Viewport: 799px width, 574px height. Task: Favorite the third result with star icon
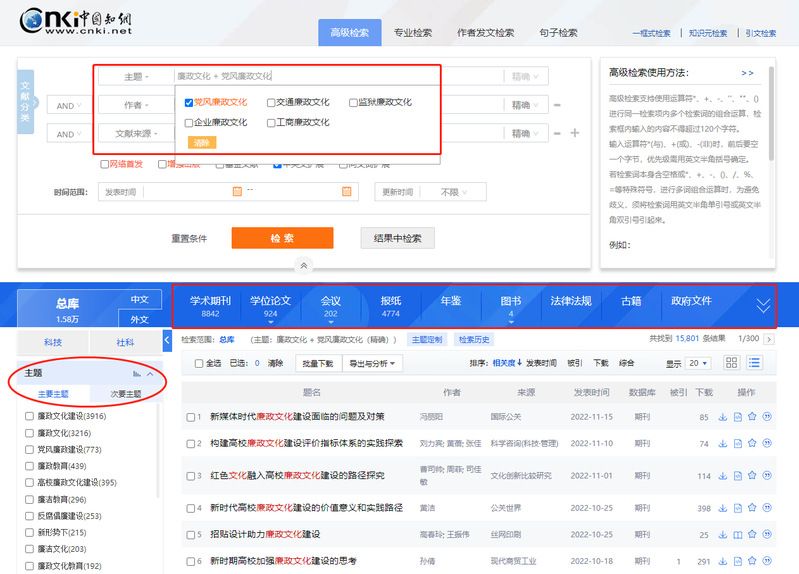pyautogui.click(x=751, y=475)
